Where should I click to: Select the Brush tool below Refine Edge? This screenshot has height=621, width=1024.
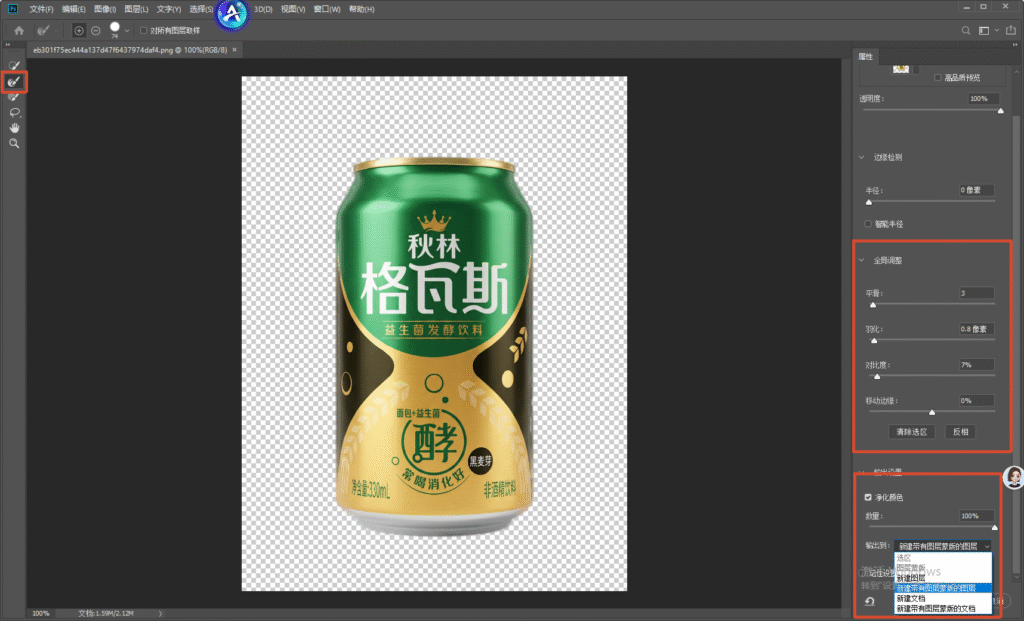[14, 97]
